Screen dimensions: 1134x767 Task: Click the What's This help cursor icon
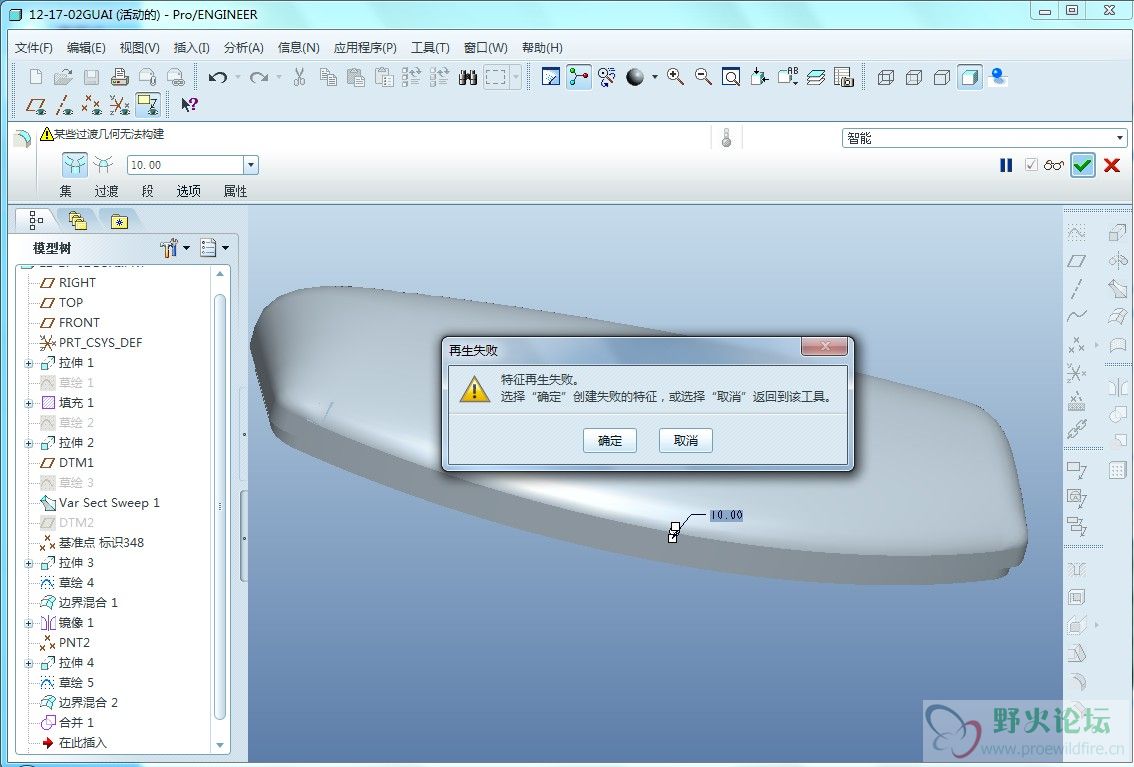189,105
